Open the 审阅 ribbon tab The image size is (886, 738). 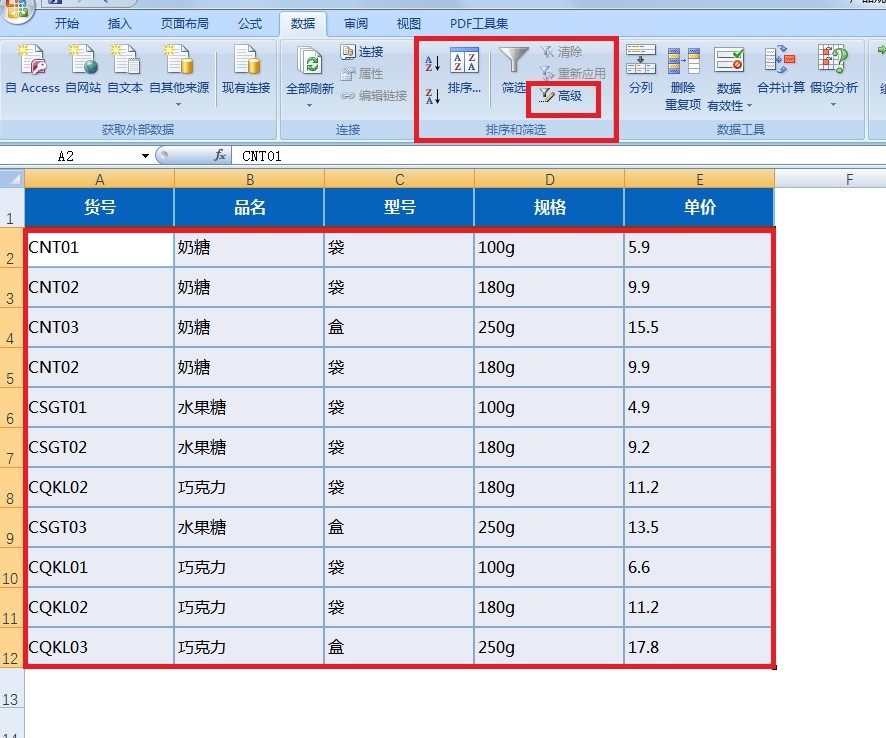(x=355, y=25)
